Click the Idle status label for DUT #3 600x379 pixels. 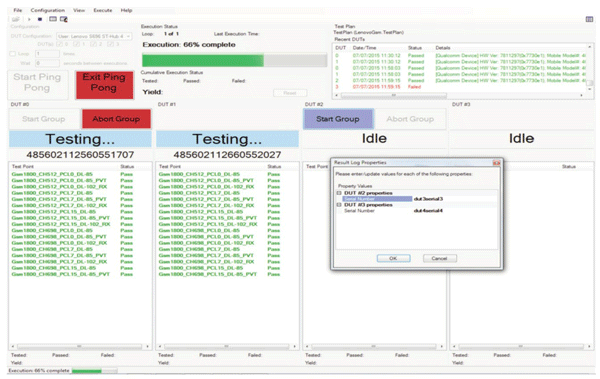521,139
